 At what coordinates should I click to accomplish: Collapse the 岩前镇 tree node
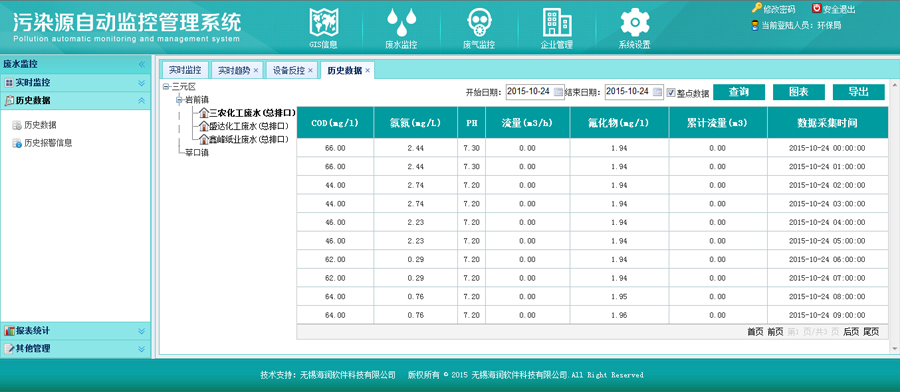tap(179, 100)
